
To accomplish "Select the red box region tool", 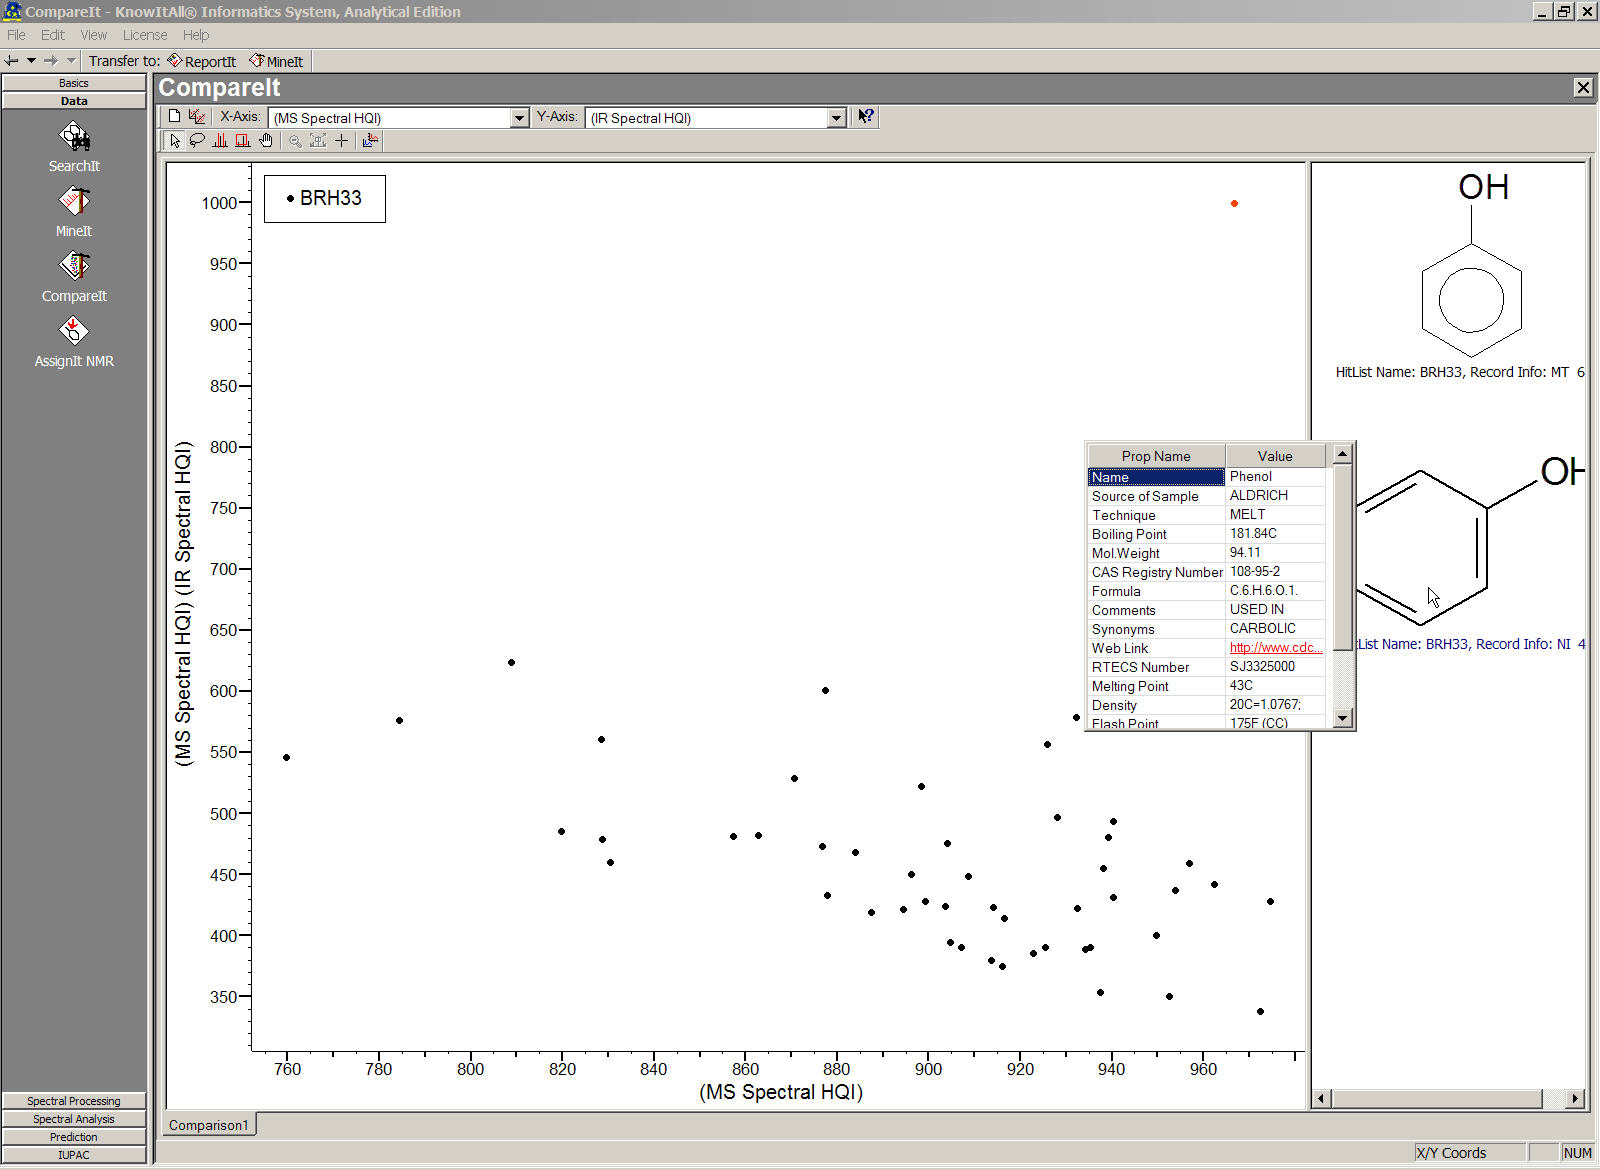I will (x=243, y=141).
